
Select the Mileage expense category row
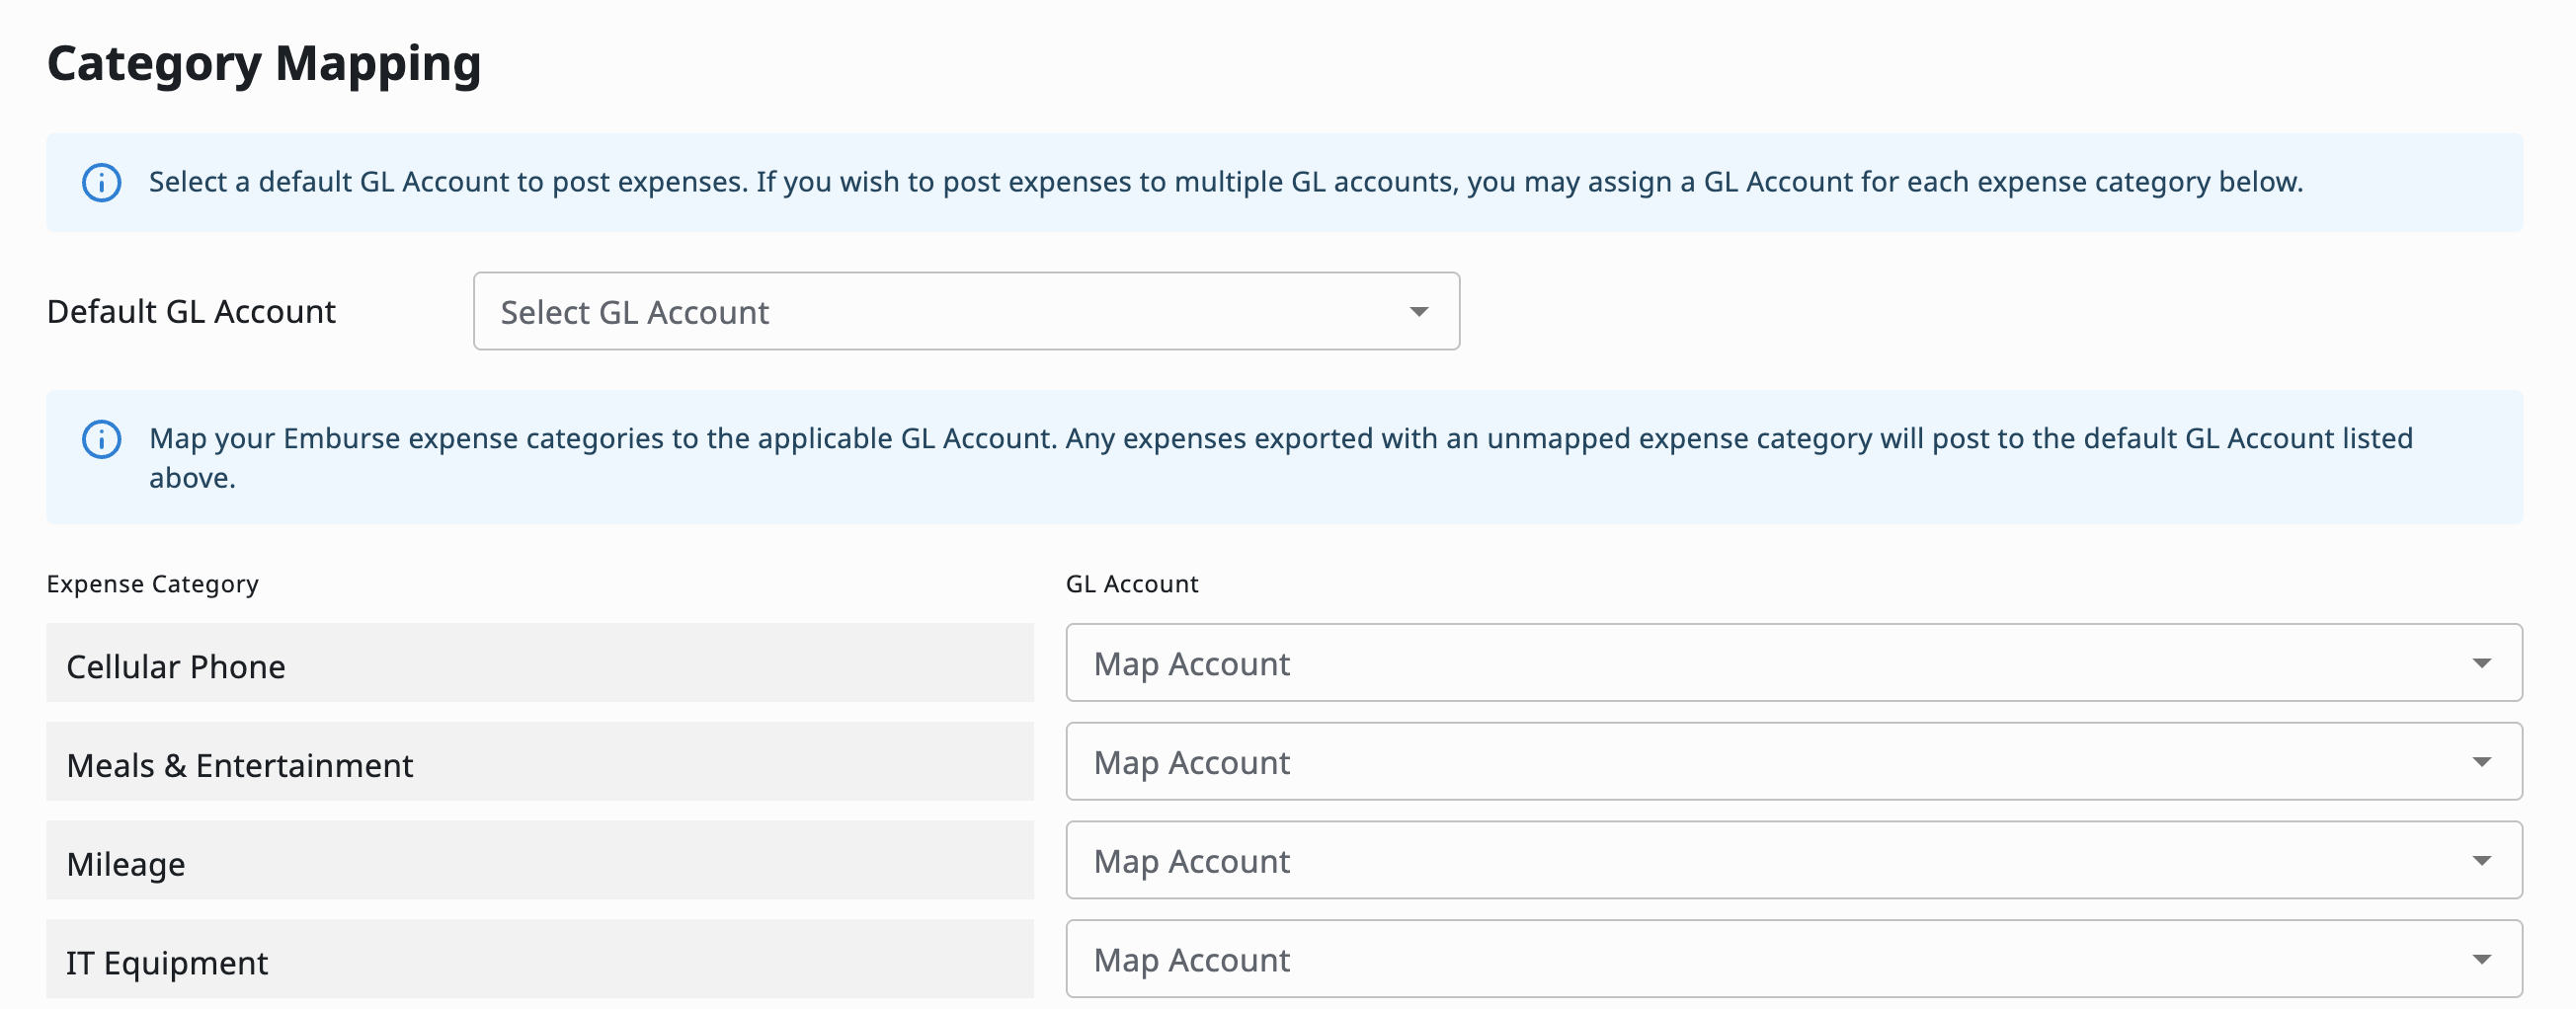tap(540, 861)
